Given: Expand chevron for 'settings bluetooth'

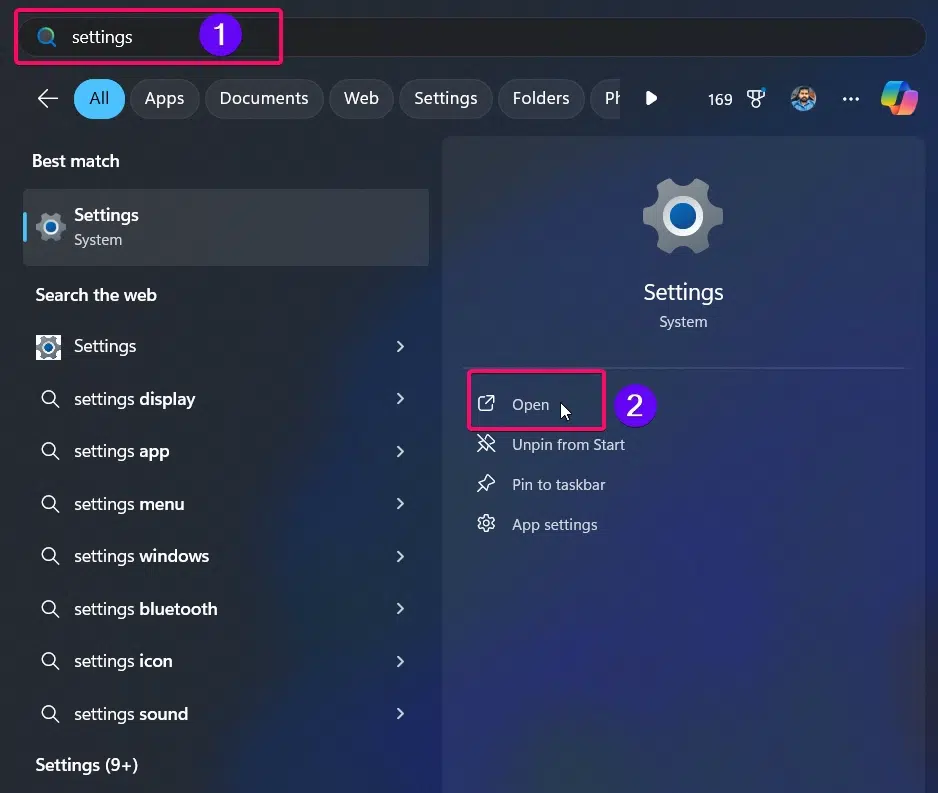Looking at the screenshot, I should tap(400, 608).
